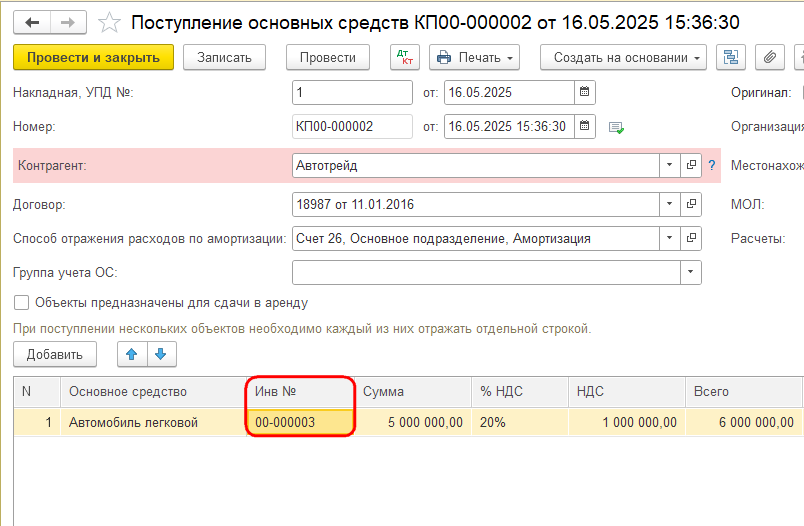804x526 pixels.
Task: Expand the Договор dropdown list
Action: coord(669,204)
